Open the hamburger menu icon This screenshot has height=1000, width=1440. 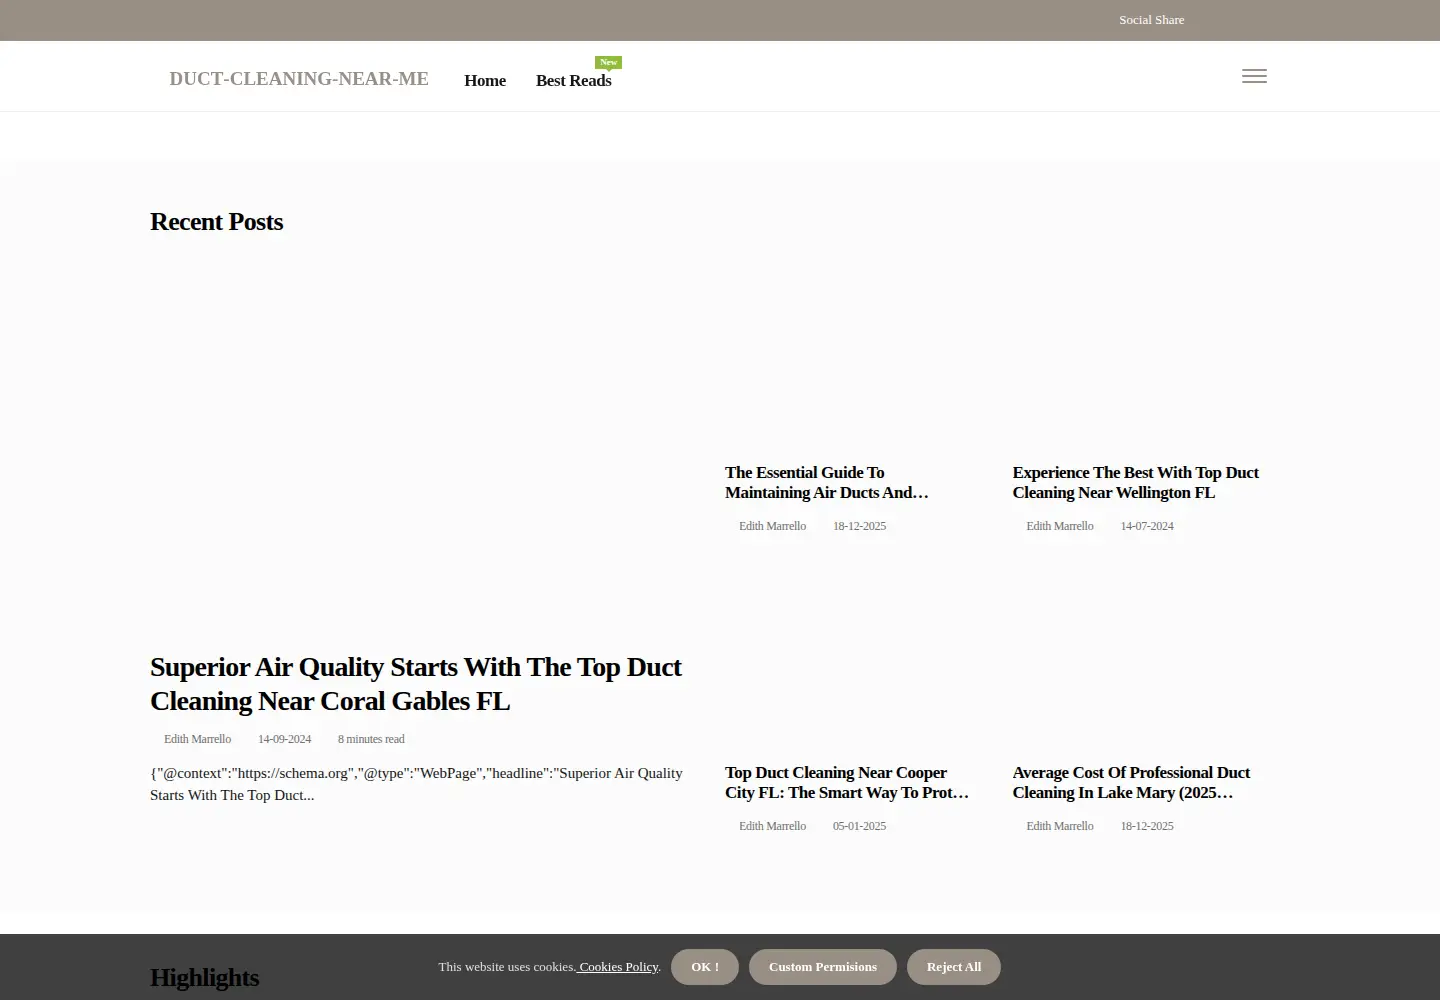point(1254,76)
